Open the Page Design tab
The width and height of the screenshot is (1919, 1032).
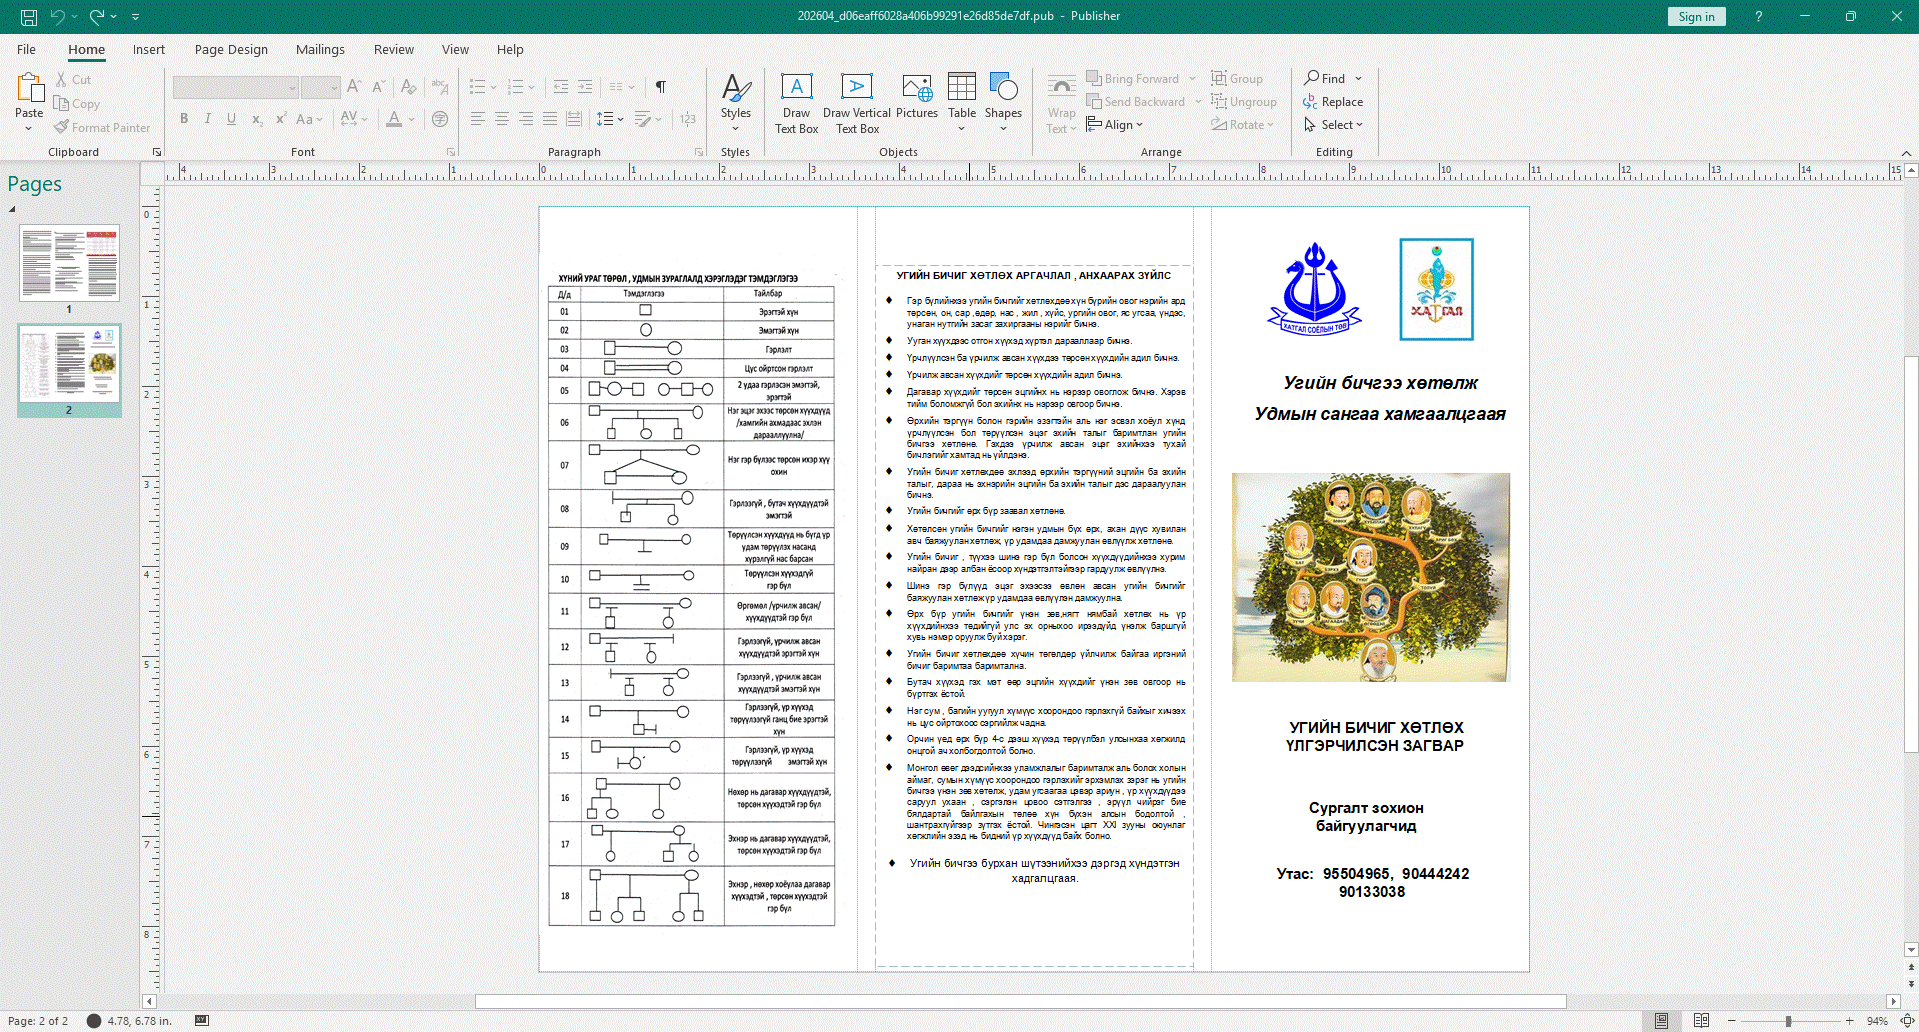231,49
